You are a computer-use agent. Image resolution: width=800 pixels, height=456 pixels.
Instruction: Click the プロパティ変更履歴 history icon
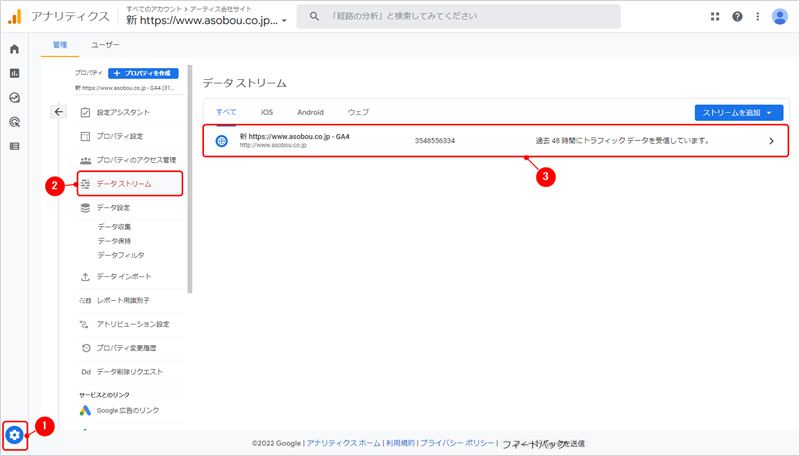tap(86, 348)
